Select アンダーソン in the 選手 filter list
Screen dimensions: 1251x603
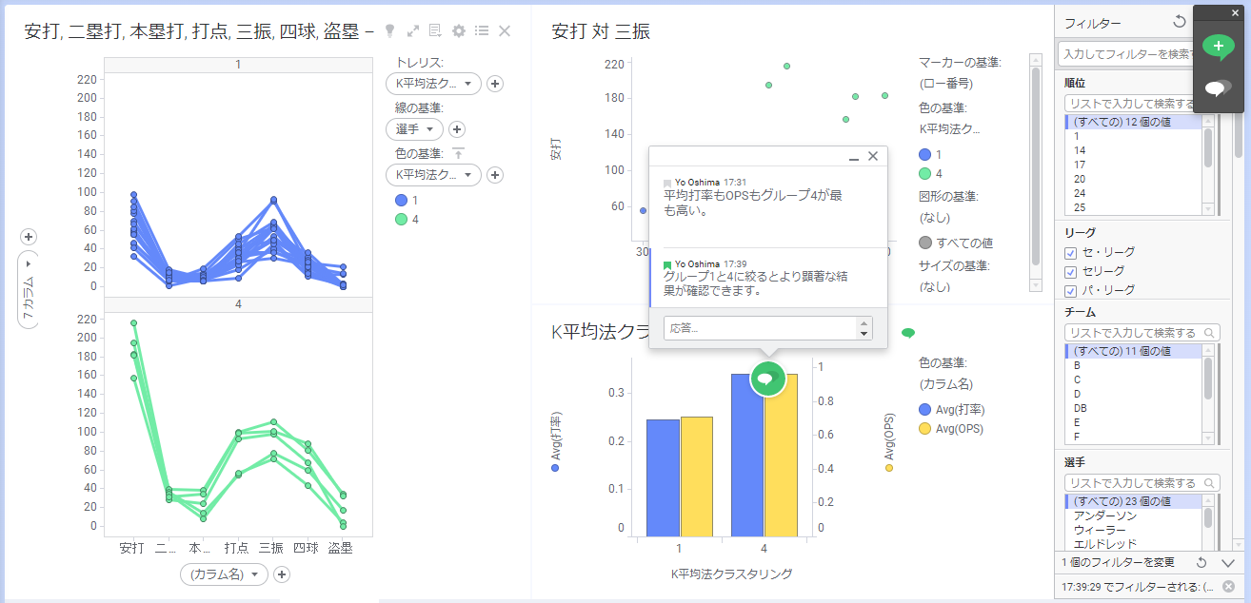(x=1107, y=516)
